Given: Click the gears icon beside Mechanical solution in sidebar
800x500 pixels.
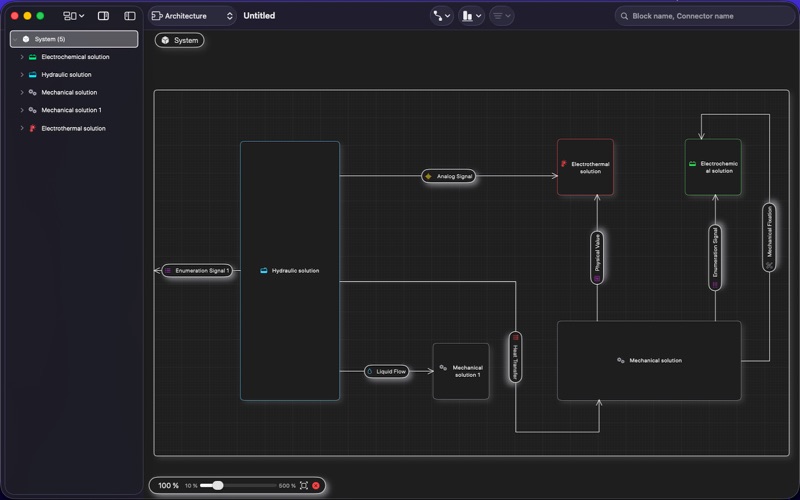Looking at the screenshot, I should [x=33, y=92].
